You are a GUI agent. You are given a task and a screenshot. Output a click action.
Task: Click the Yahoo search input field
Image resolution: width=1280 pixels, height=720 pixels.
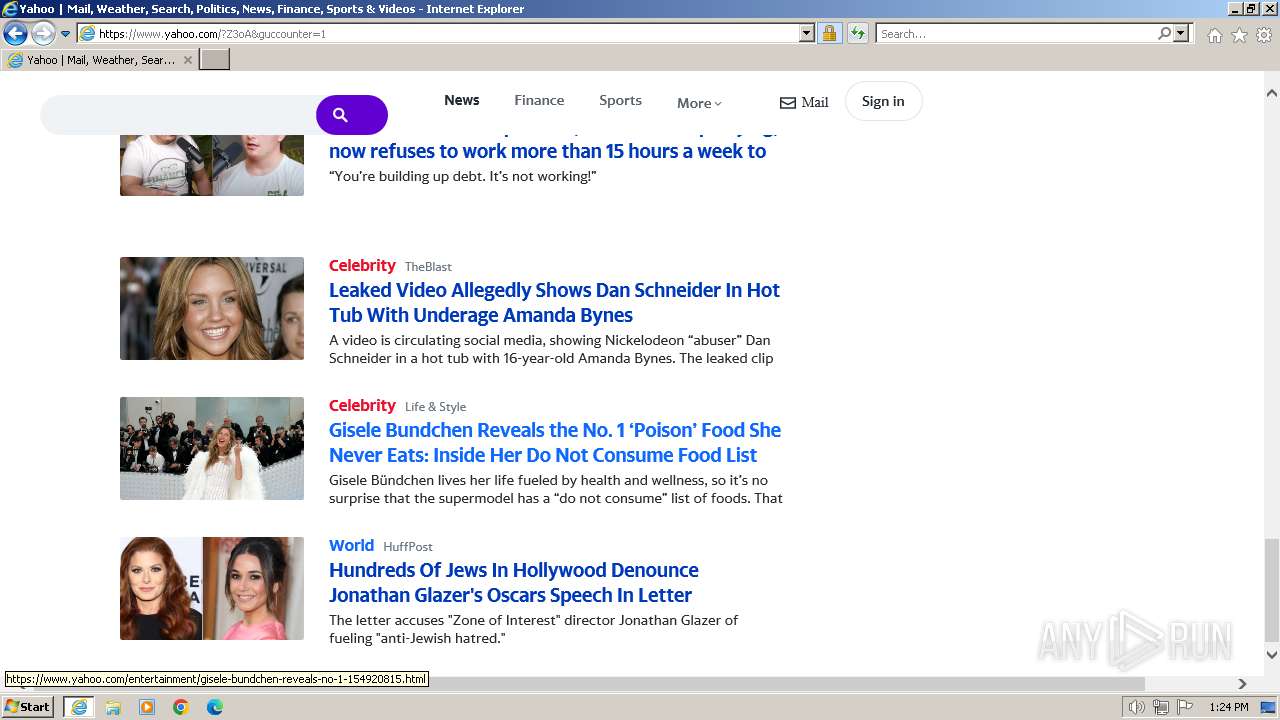pos(180,115)
